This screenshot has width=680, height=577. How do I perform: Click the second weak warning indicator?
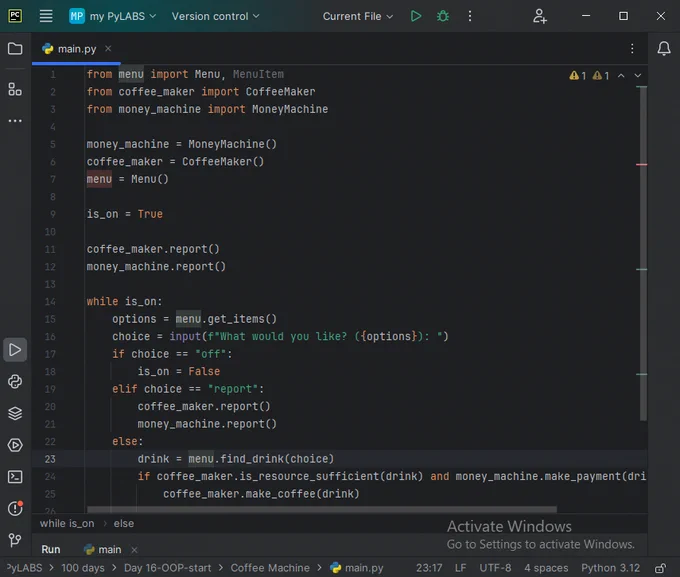coord(601,75)
